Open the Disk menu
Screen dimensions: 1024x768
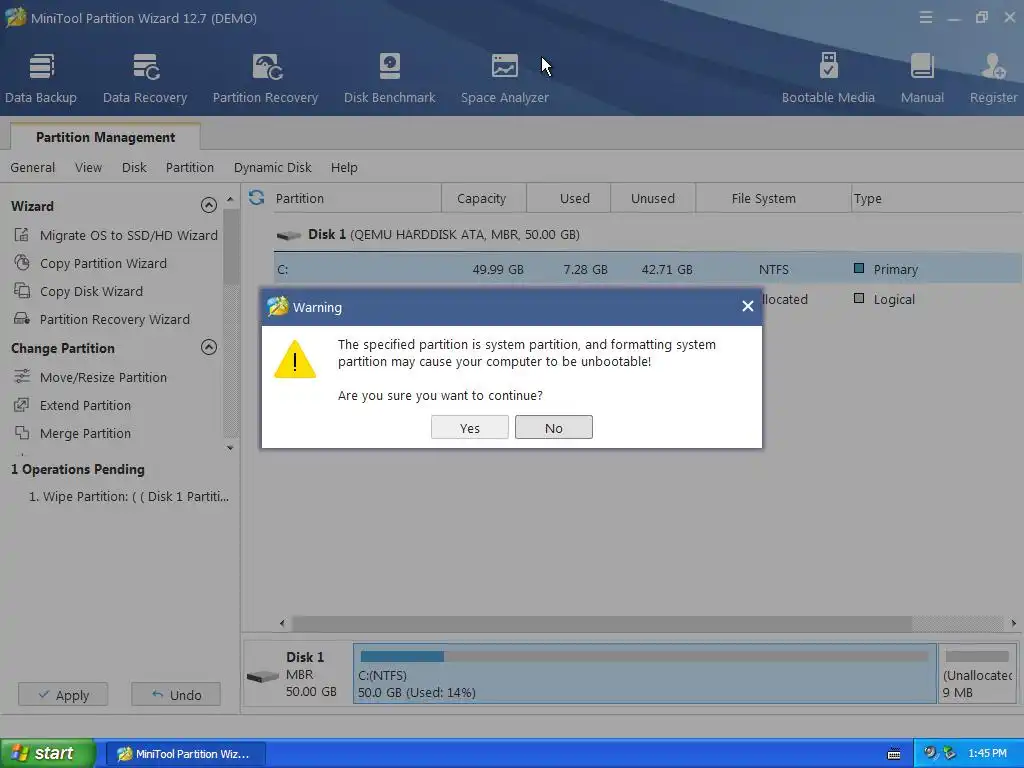point(134,167)
